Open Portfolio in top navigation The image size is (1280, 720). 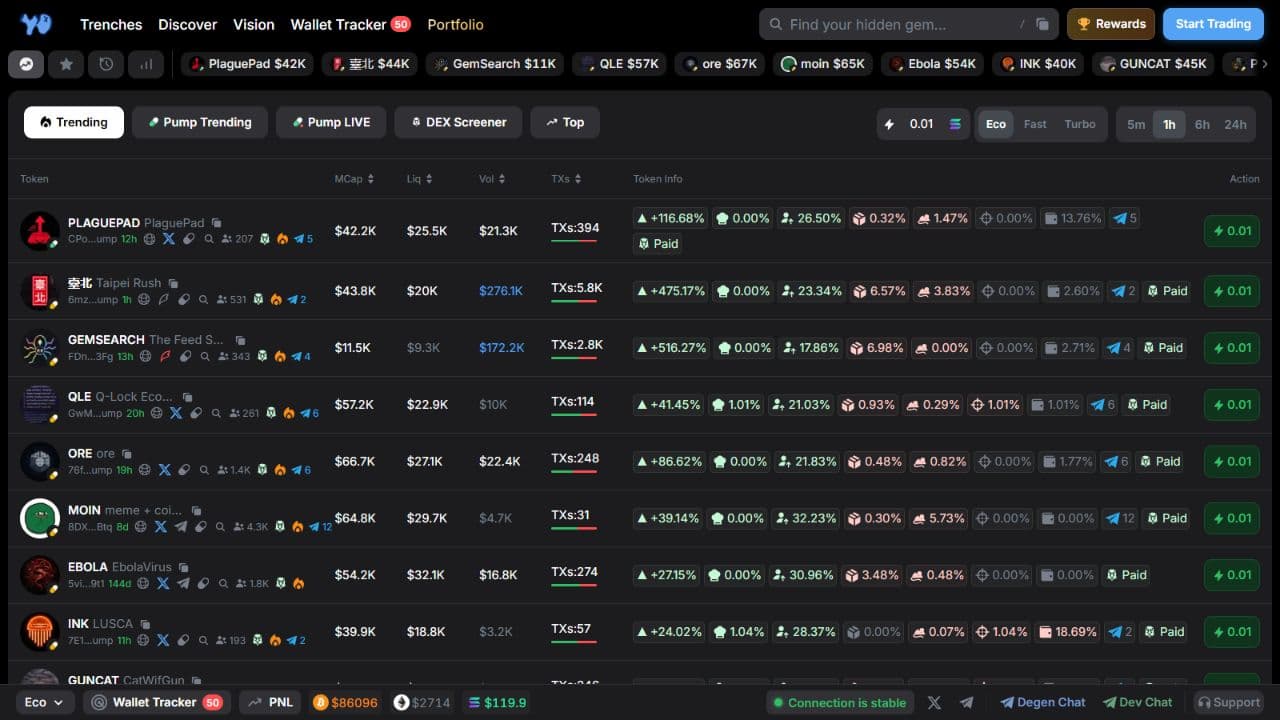455,24
